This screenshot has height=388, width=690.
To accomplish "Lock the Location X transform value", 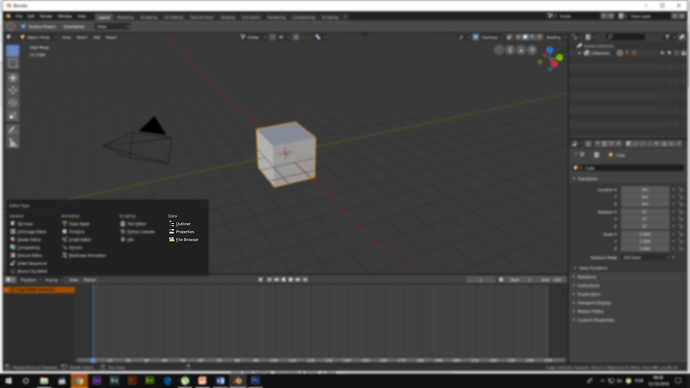I will [x=680, y=190].
